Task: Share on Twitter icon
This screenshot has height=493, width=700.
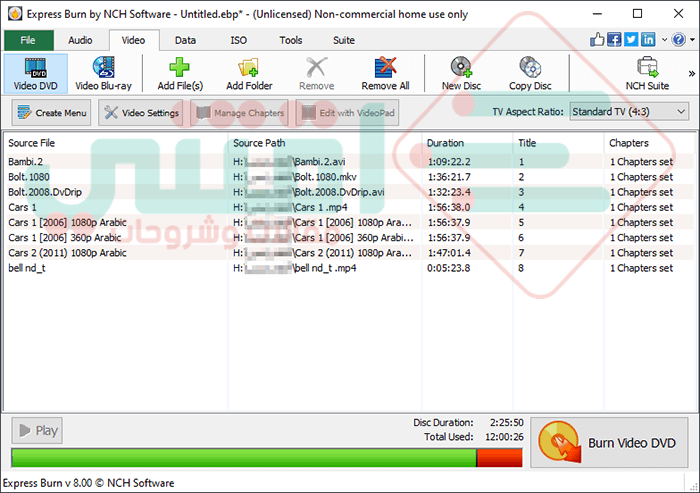Action: click(x=631, y=40)
